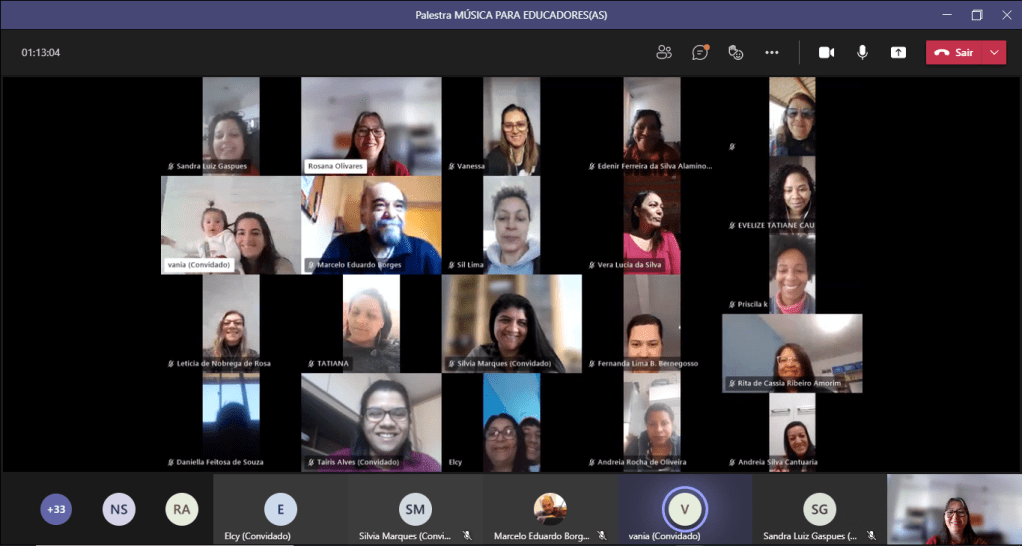Click the +33 overflow participants badge
The image size is (1022, 546).
pyautogui.click(x=56, y=509)
